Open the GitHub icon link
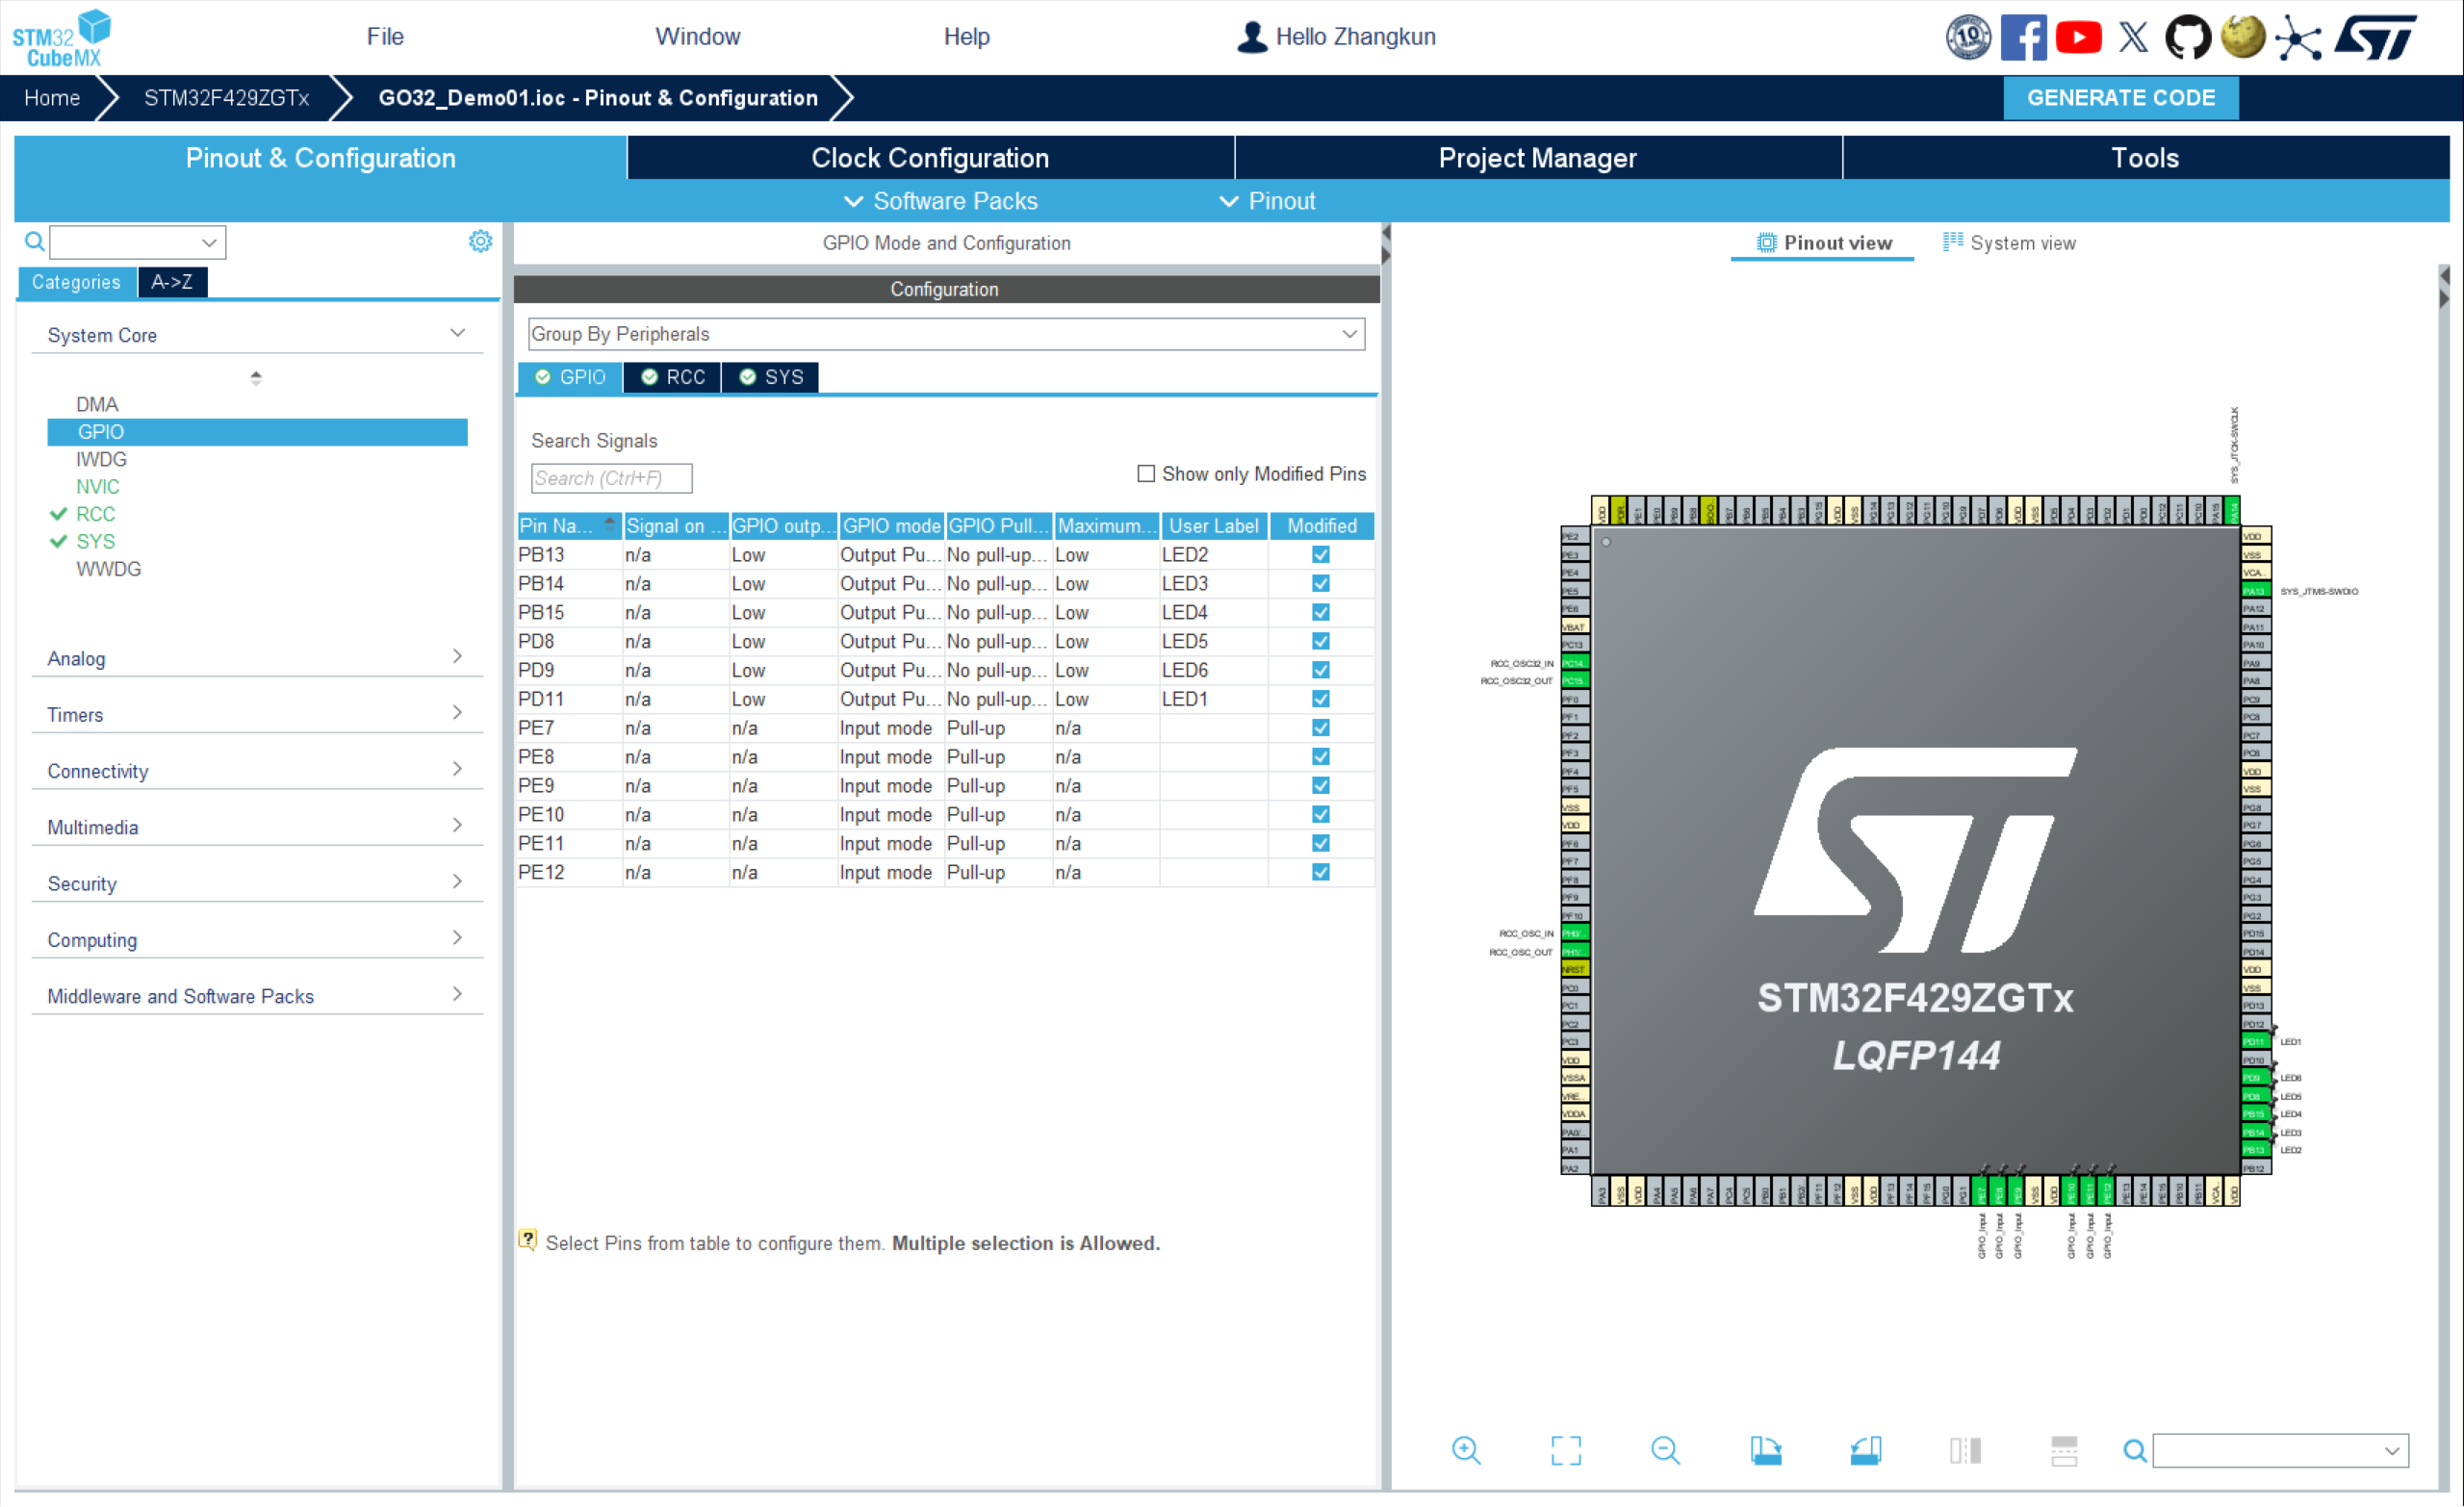Image resolution: width=2464 pixels, height=1507 pixels. (x=2187, y=37)
